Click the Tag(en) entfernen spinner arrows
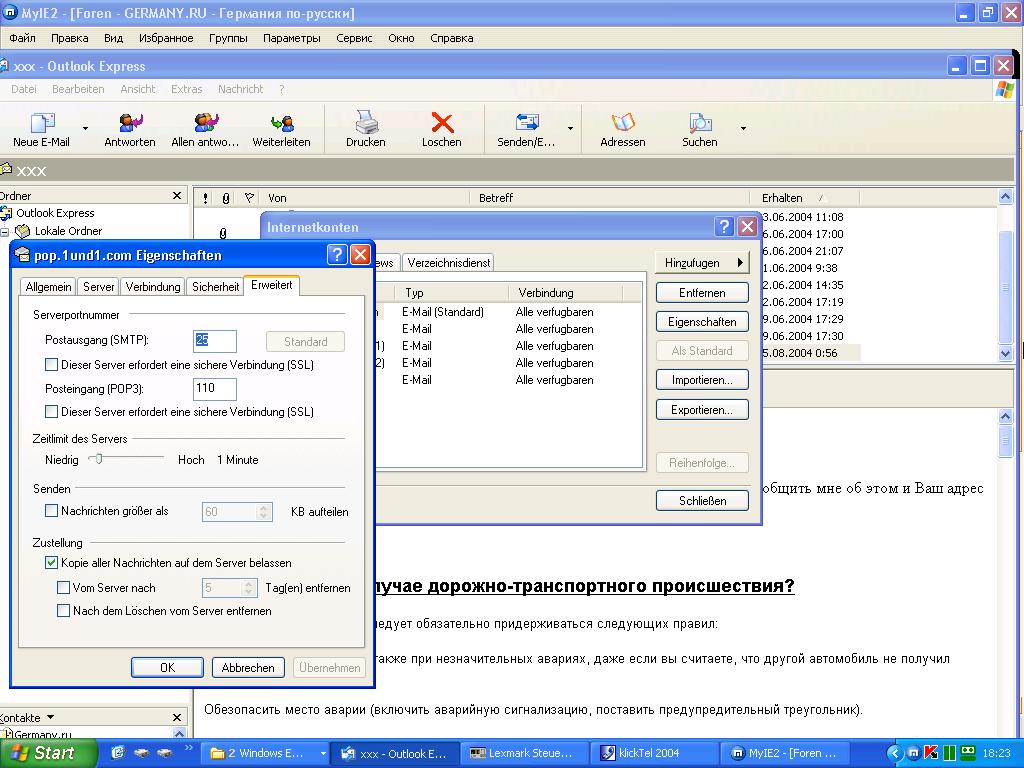Viewport: 1024px width, 768px height. [248, 588]
